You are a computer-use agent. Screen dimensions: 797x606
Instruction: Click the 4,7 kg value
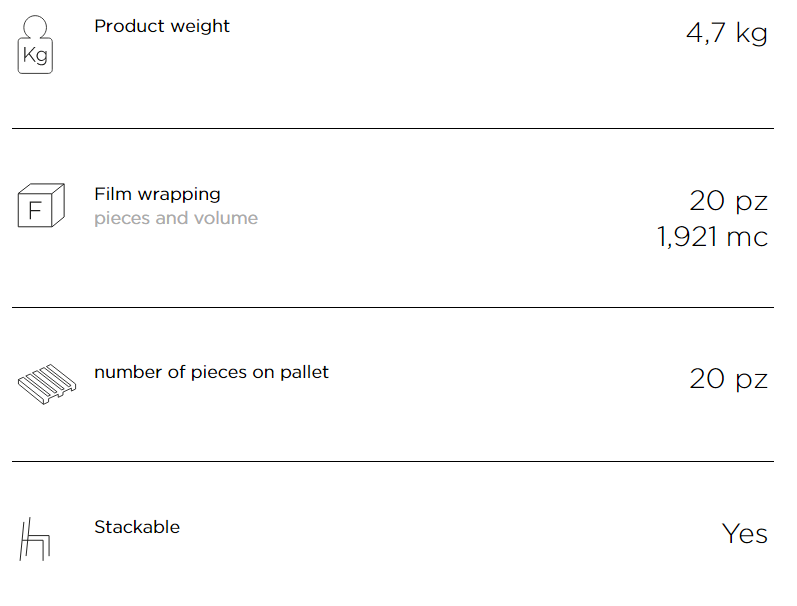point(727,34)
